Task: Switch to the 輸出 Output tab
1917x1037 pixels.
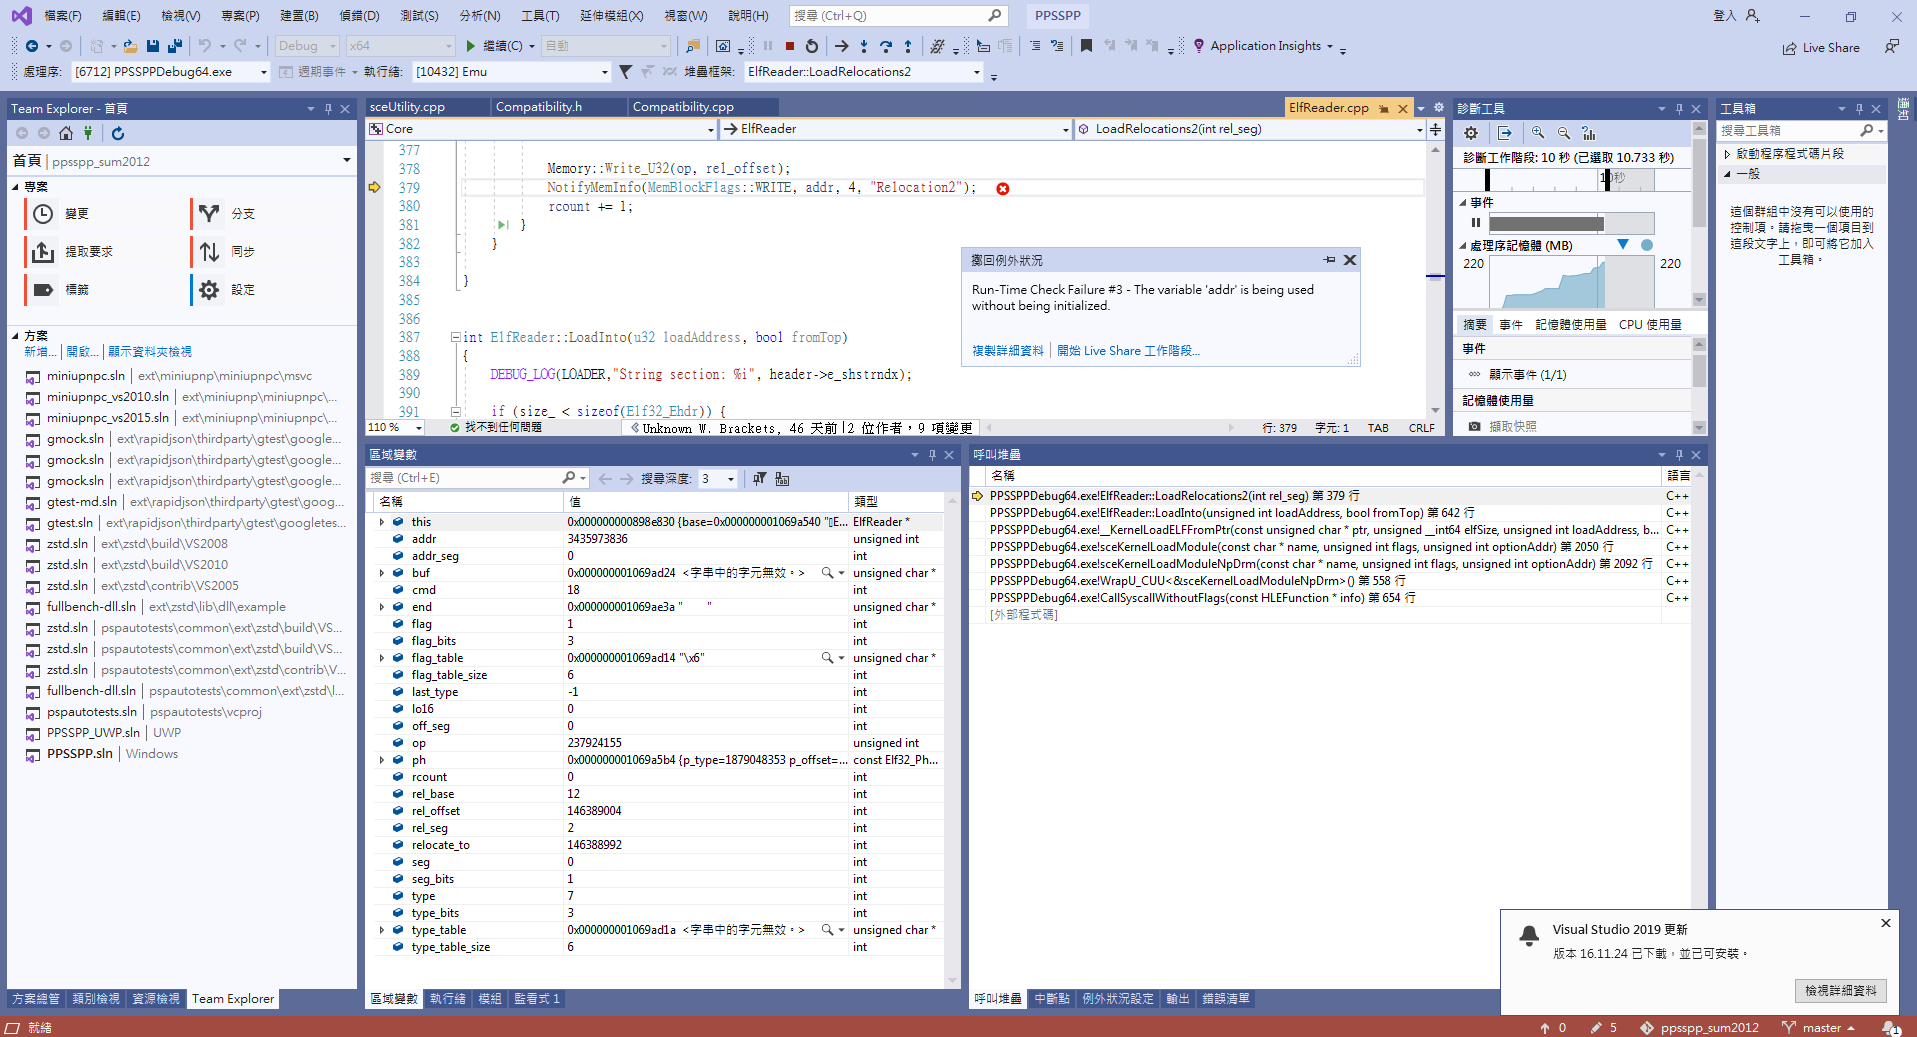Action: click(1177, 999)
